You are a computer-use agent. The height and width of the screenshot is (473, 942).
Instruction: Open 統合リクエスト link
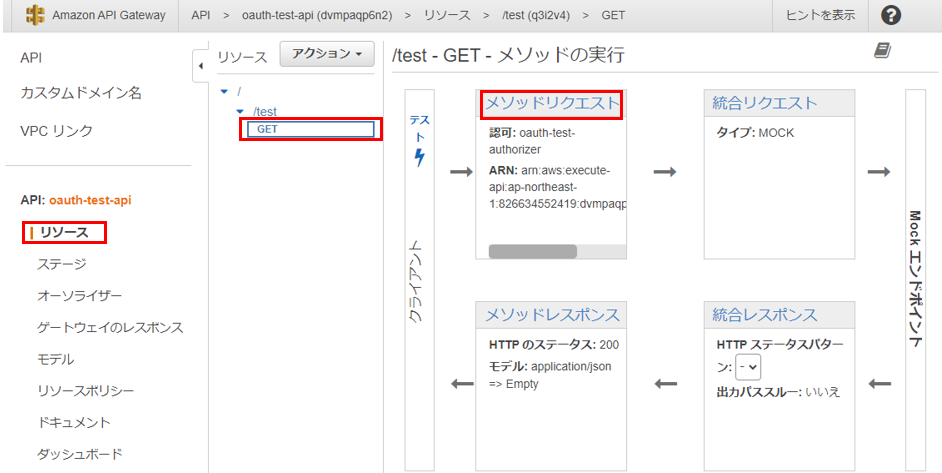point(765,103)
